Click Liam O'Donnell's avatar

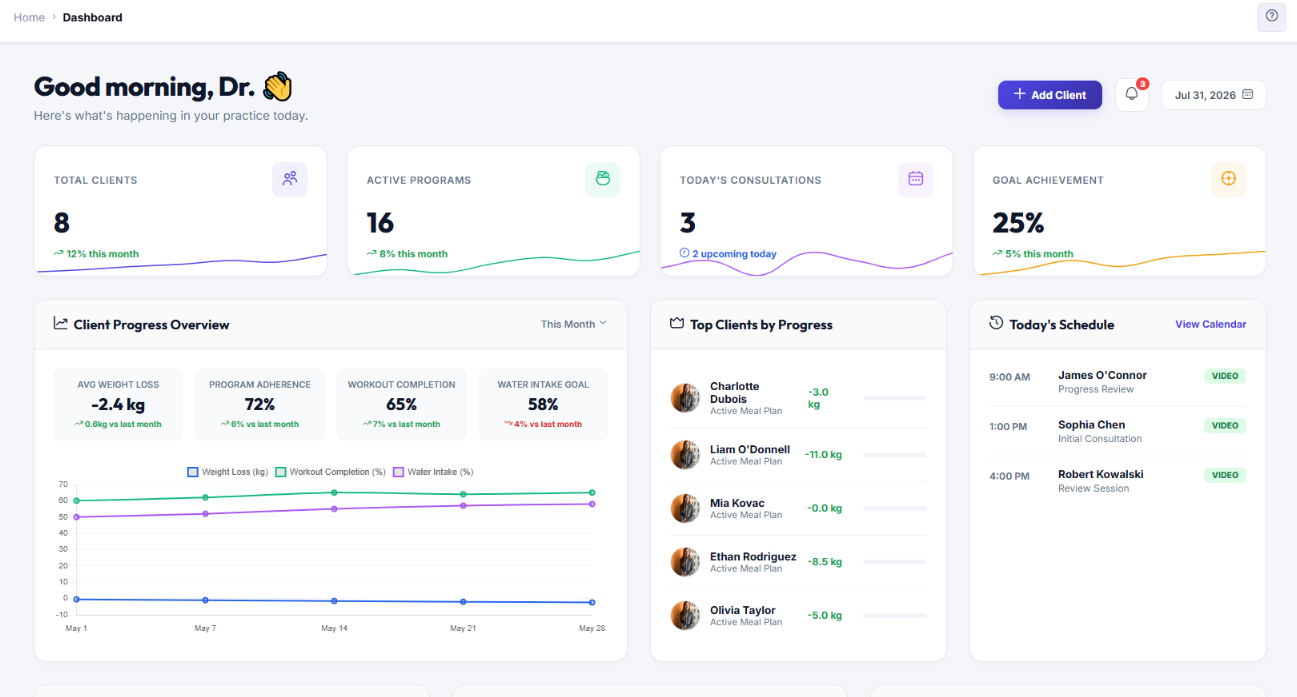click(685, 455)
